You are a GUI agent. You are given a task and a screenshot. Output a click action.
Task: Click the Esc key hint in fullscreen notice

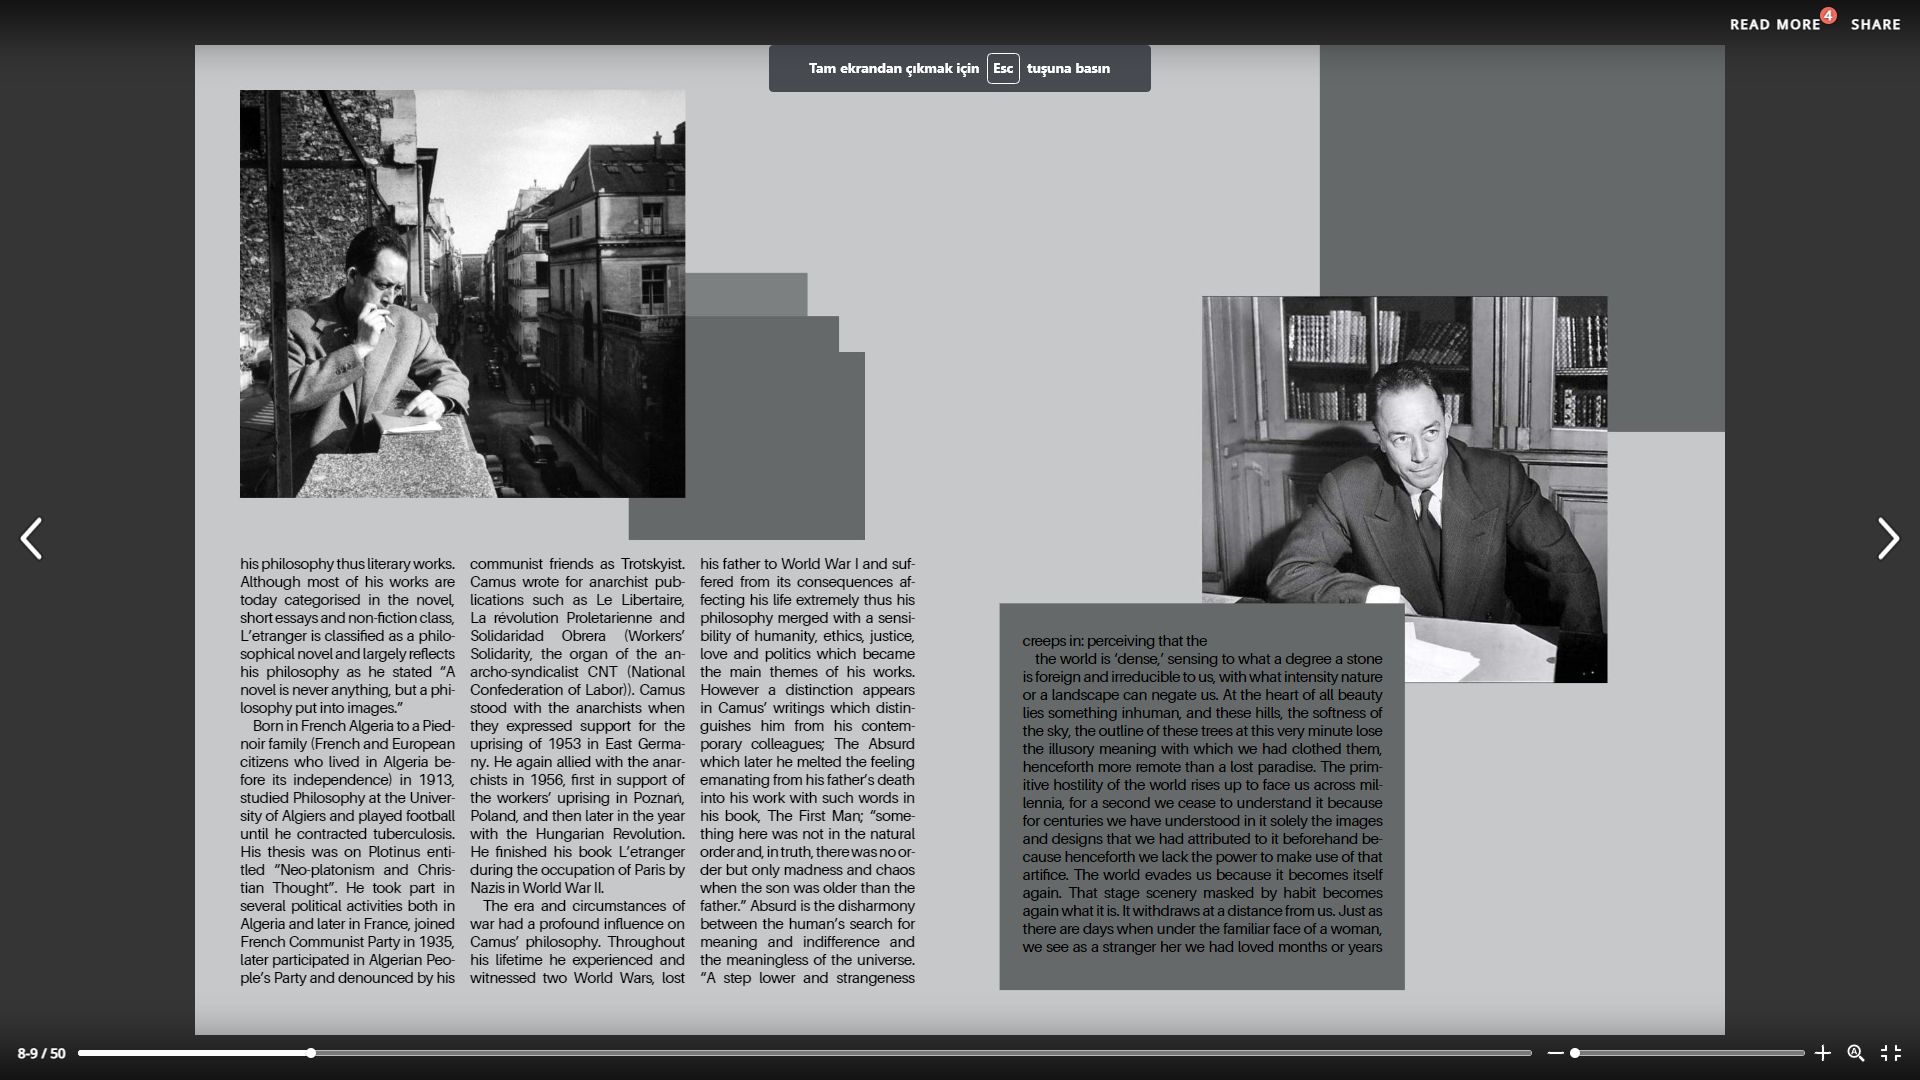[x=1003, y=69]
